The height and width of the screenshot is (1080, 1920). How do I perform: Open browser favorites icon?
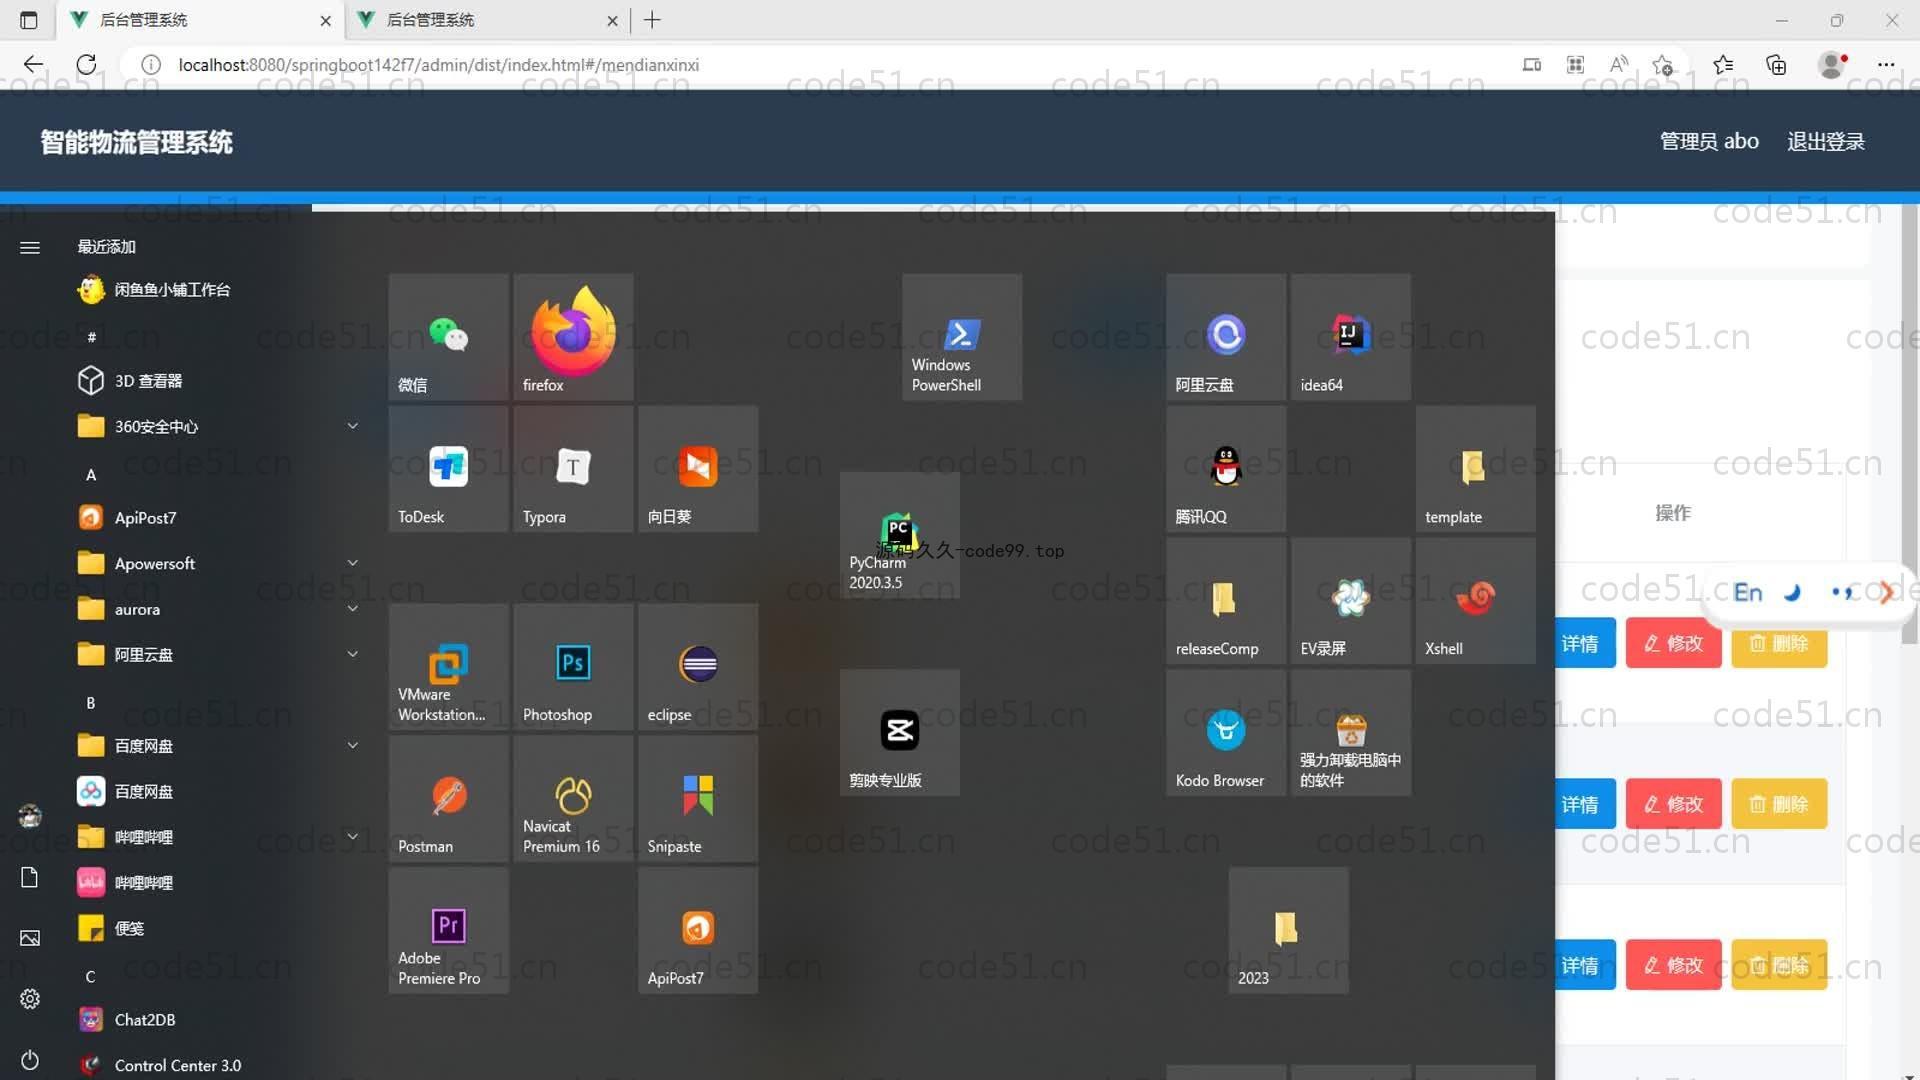[x=1723, y=65]
